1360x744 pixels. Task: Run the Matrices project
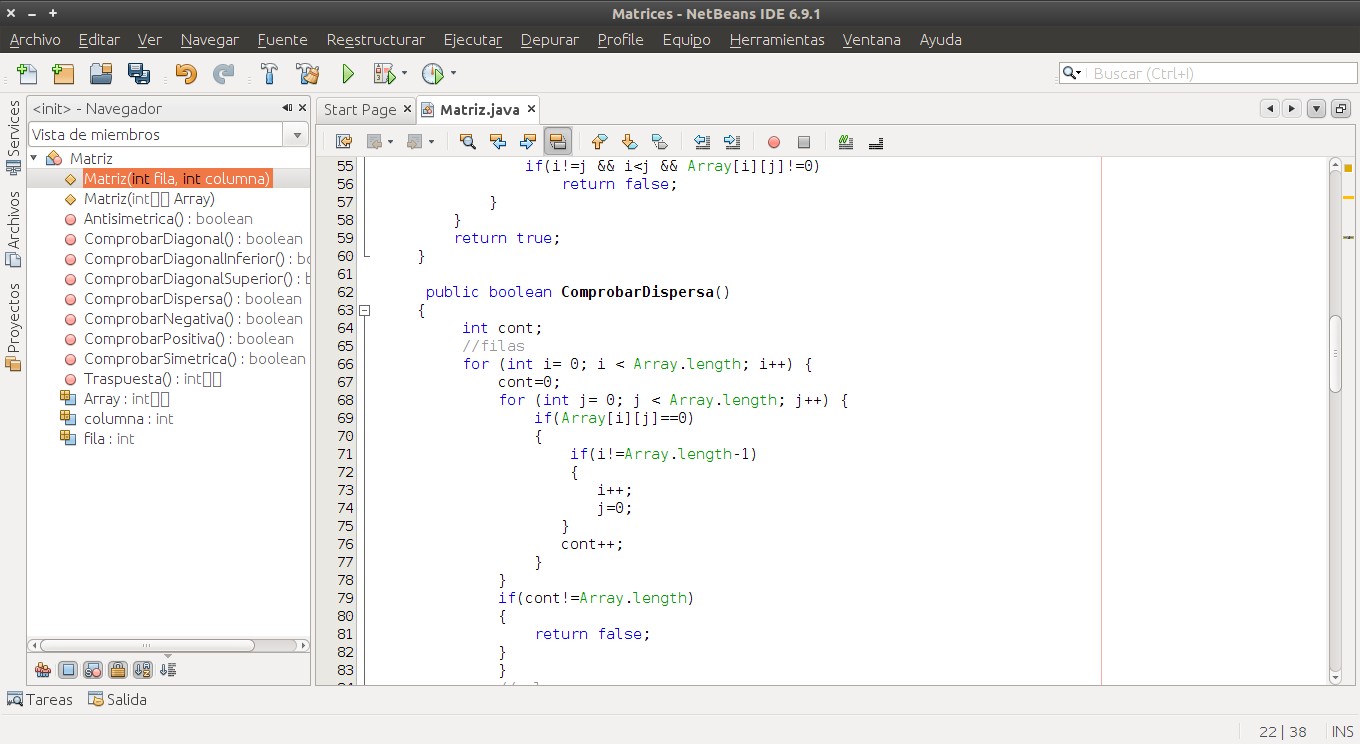point(348,73)
